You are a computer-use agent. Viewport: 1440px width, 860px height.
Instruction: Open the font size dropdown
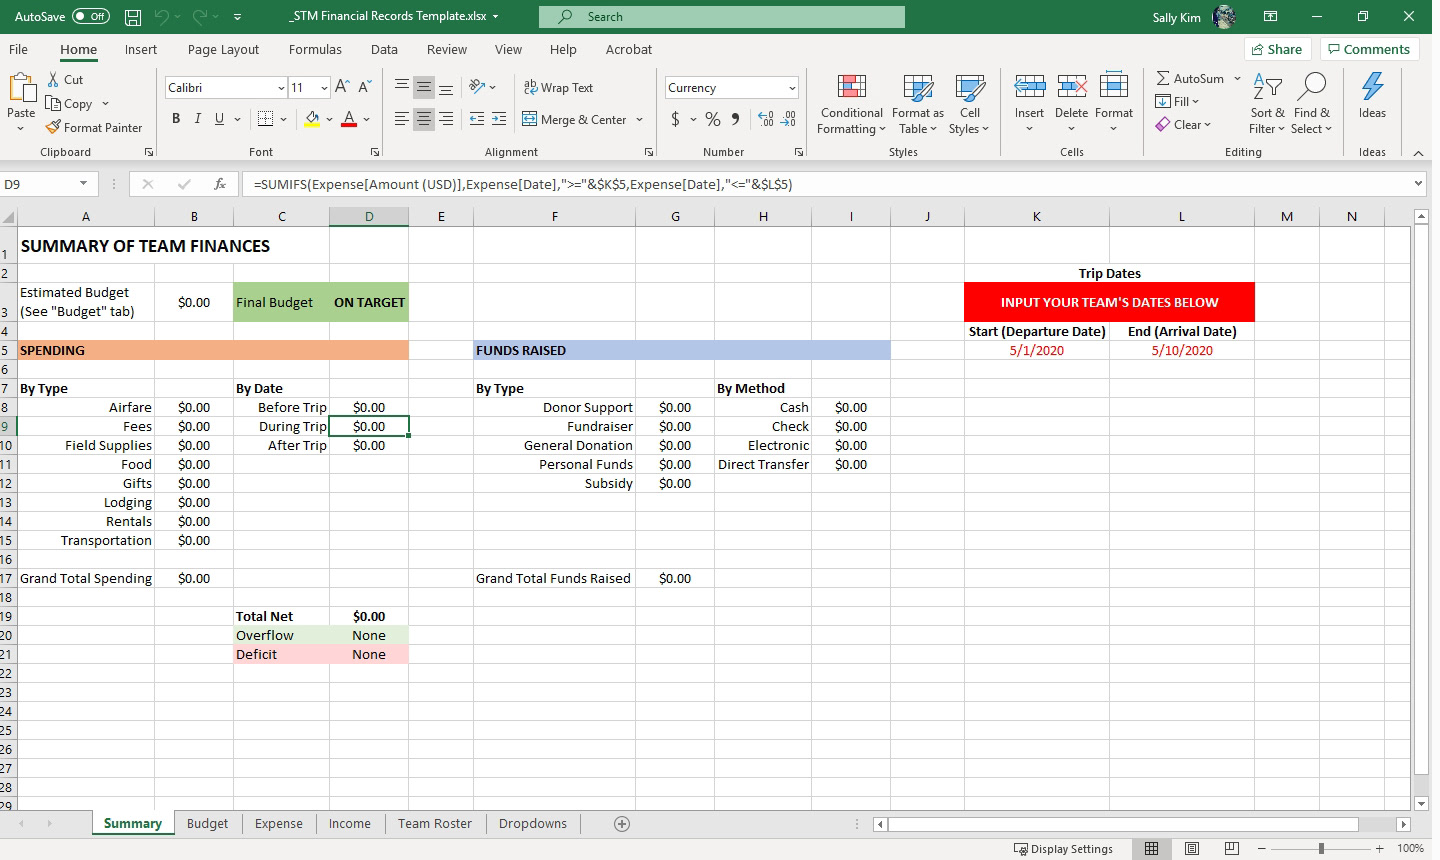[324, 88]
